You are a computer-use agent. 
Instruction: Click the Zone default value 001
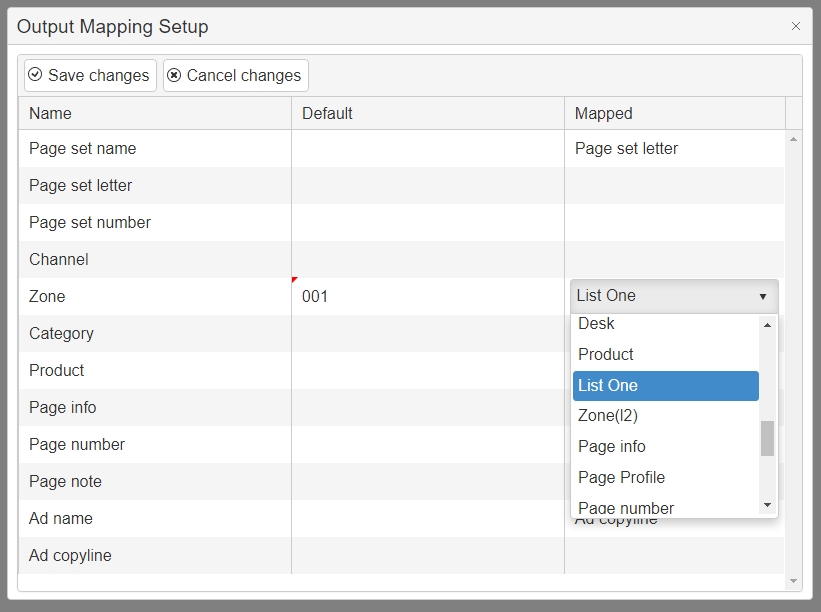pos(315,296)
